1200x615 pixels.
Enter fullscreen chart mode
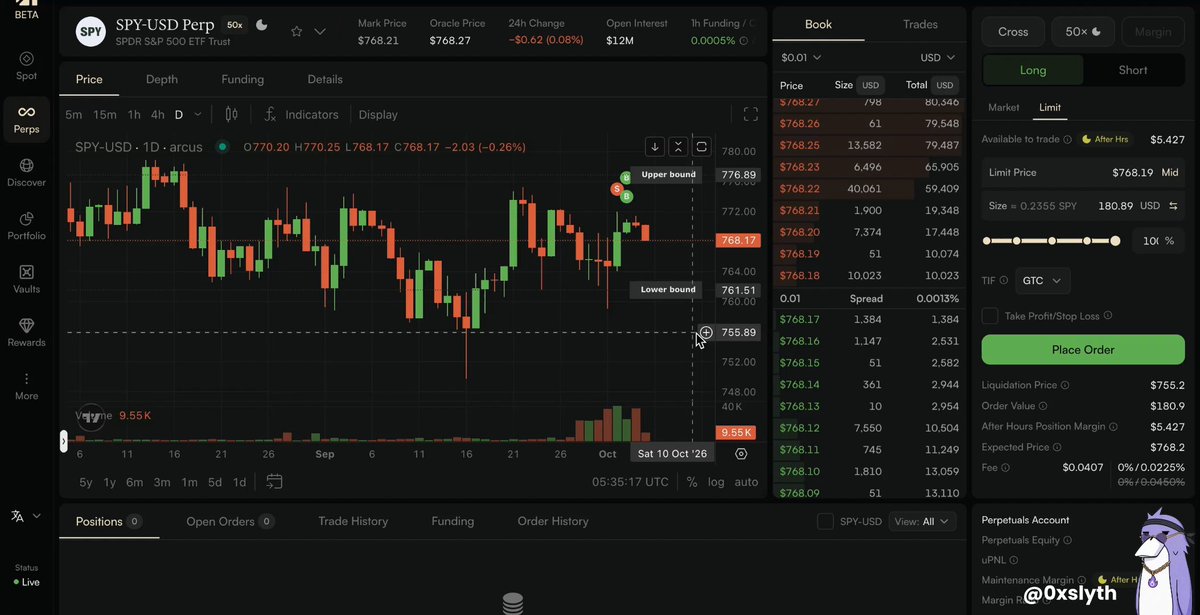751,114
